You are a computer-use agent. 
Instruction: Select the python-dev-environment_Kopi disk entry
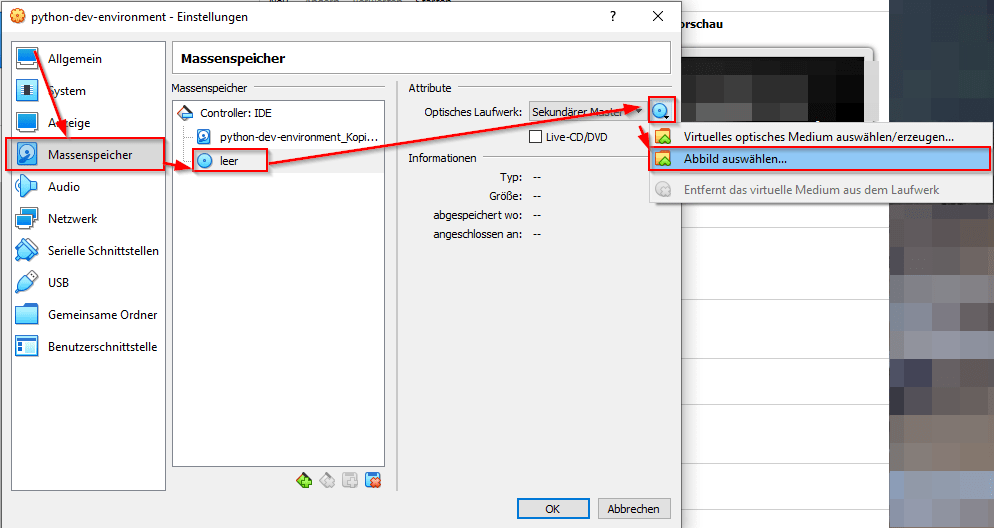[288, 137]
